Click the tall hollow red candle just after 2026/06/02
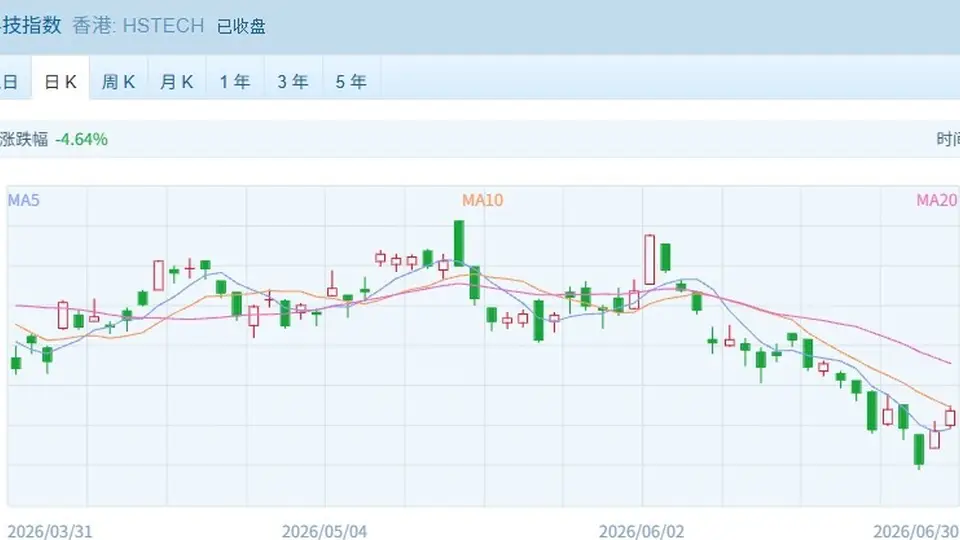 pyautogui.click(x=650, y=260)
